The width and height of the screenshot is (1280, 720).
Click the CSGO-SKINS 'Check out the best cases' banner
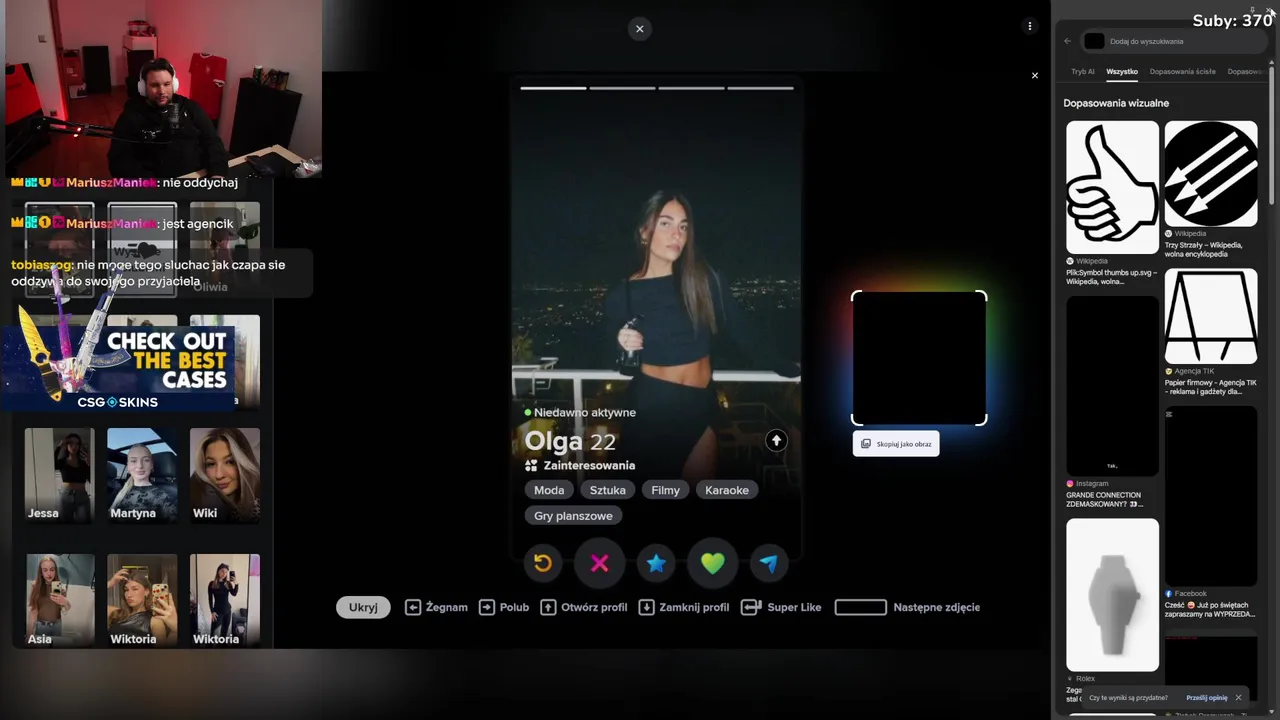pos(120,366)
